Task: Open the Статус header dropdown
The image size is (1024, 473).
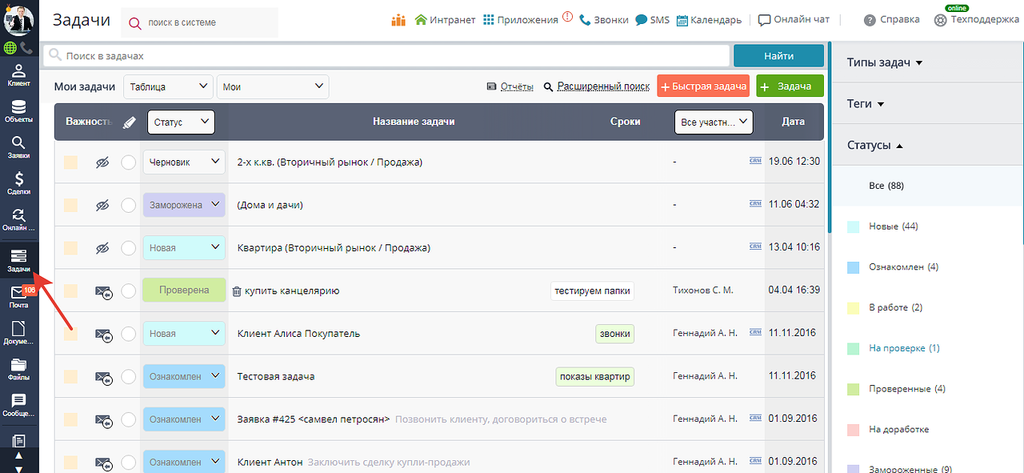Action: [x=181, y=122]
